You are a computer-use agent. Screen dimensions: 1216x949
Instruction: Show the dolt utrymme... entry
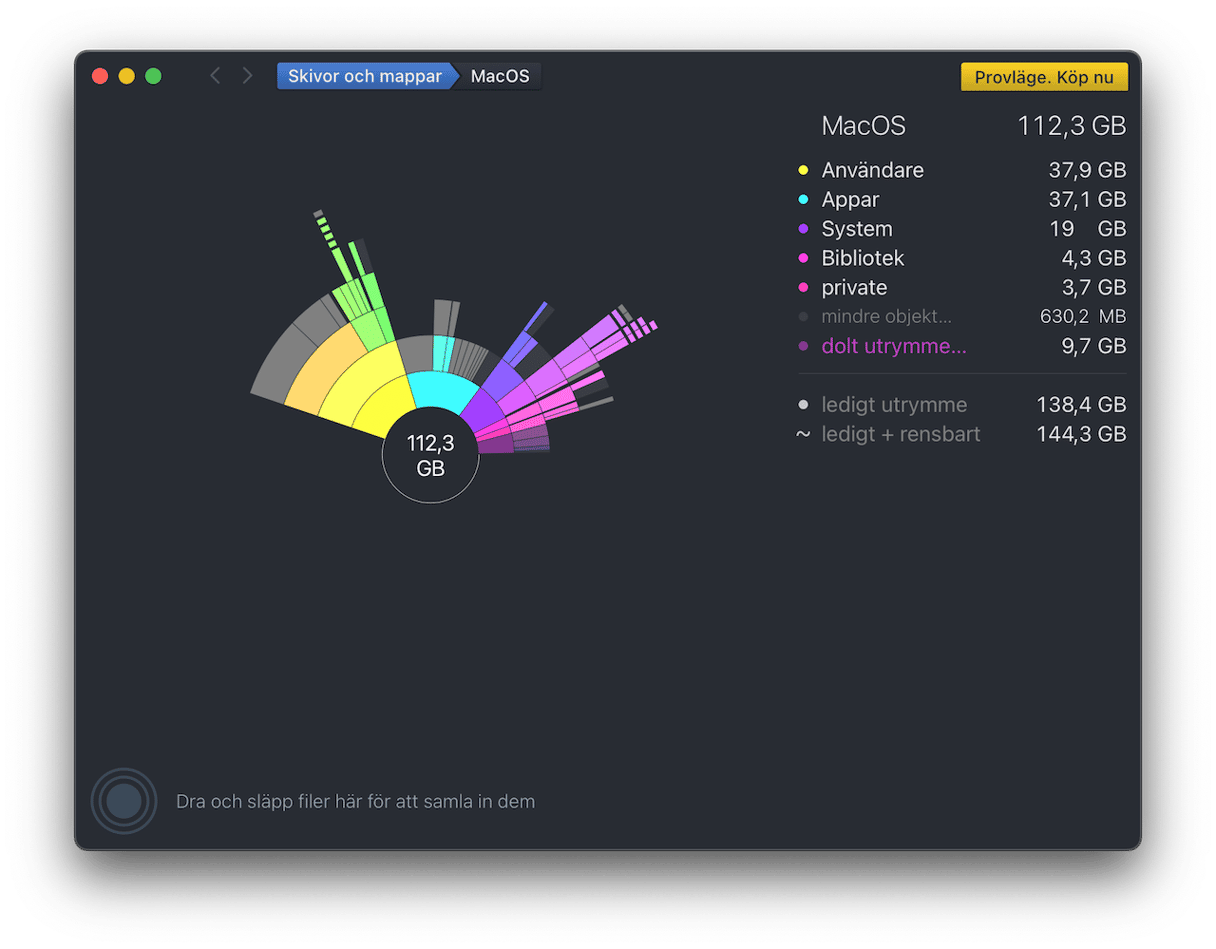click(x=961, y=346)
